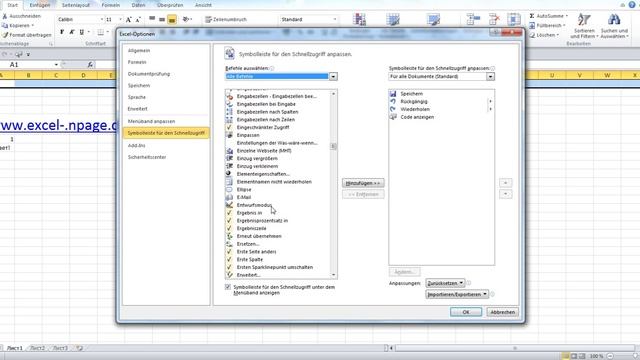
Task: Open Excel help question mark icon
Action: click(632, 5)
